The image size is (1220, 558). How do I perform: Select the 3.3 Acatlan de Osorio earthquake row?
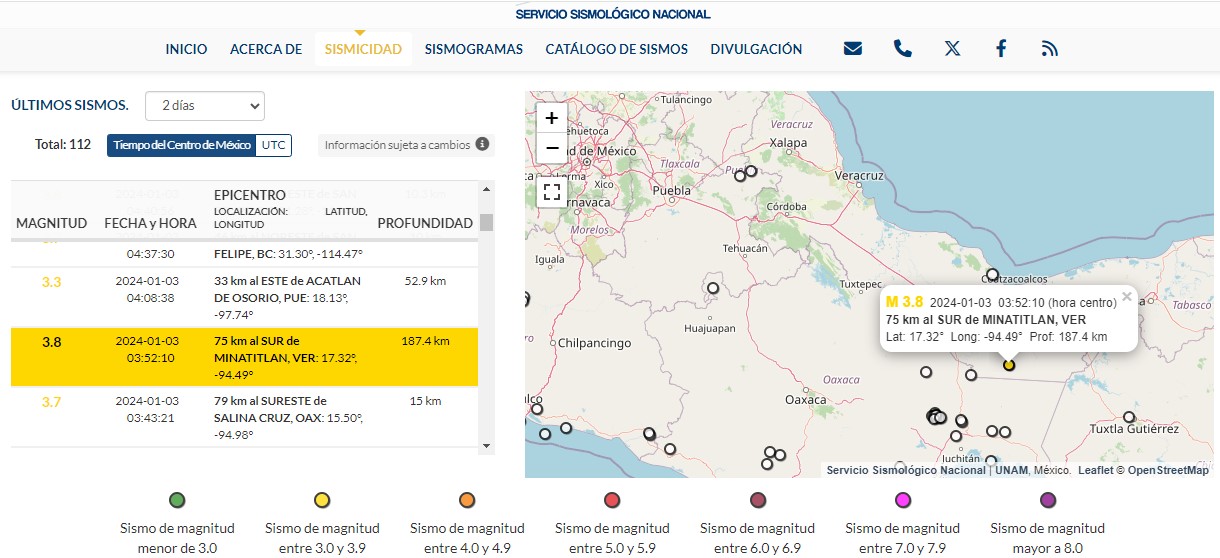[x=244, y=297]
